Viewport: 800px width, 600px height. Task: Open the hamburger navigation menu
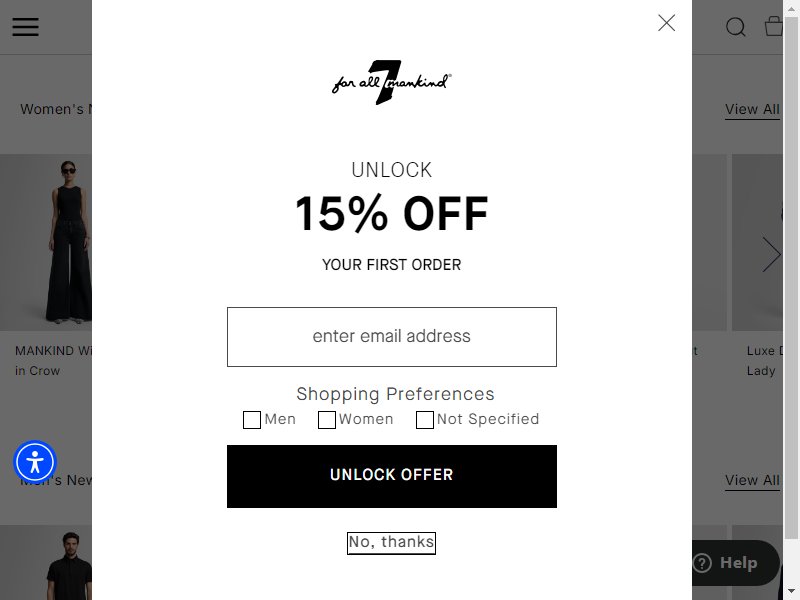pyautogui.click(x=26, y=27)
